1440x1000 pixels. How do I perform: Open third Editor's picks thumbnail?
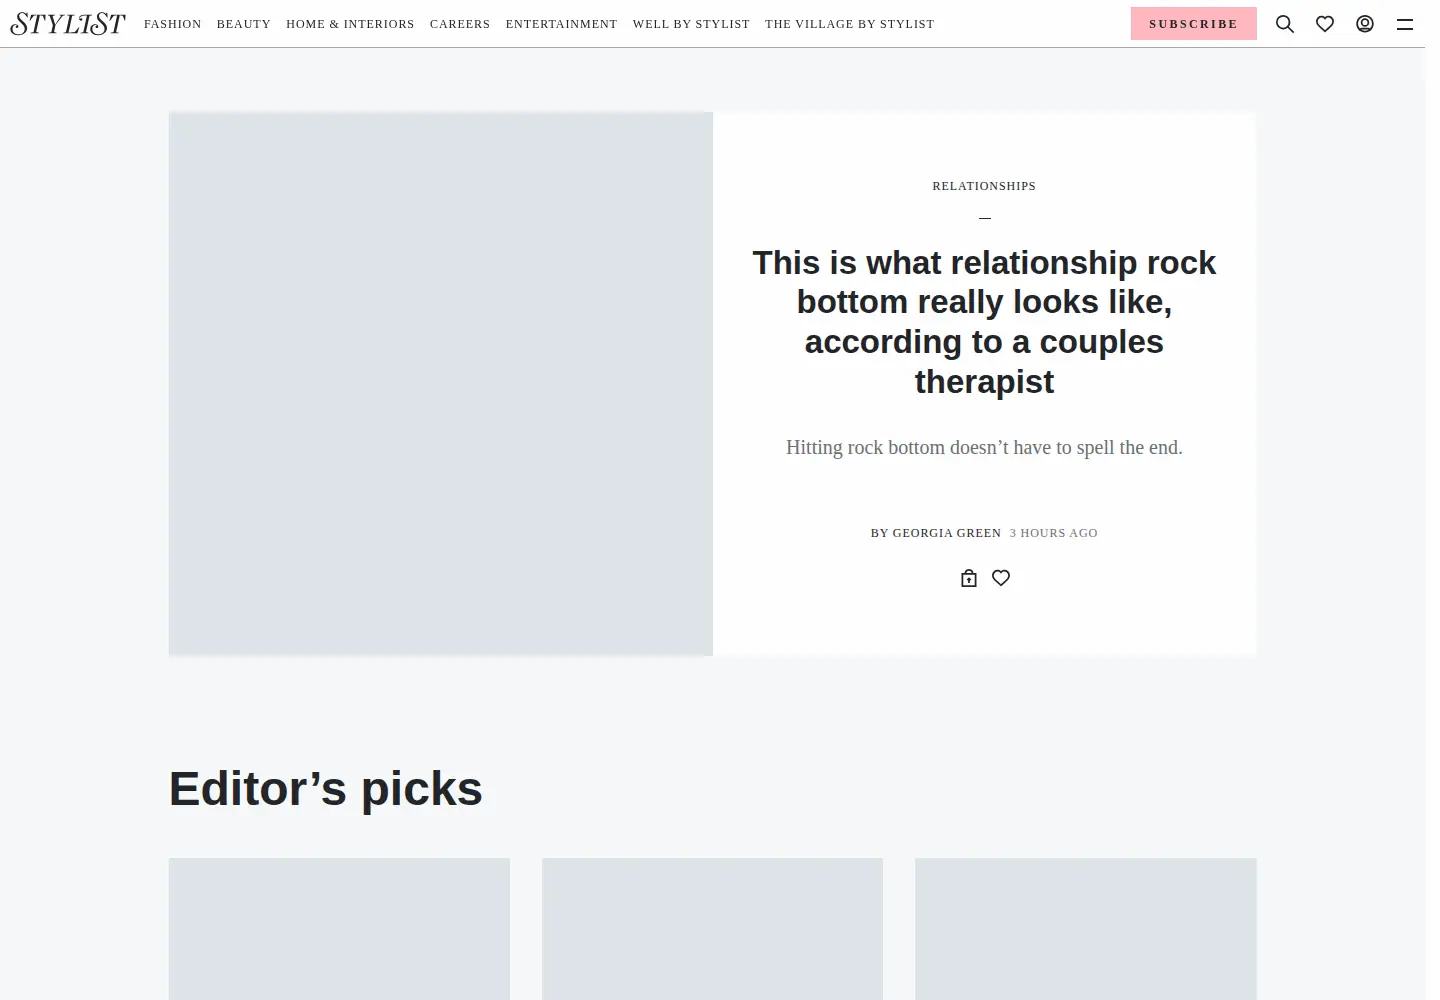click(x=1086, y=929)
